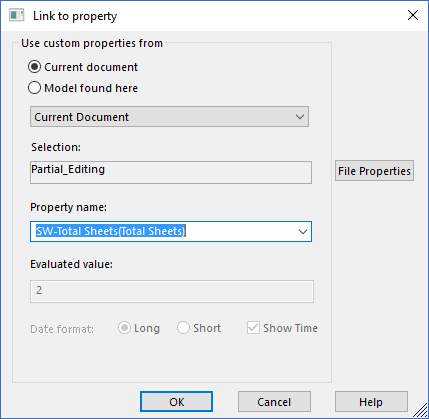The image size is (429, 419).
Task: Select the Current document radio button
Action: pyautogui.click(x=35, y=67)
